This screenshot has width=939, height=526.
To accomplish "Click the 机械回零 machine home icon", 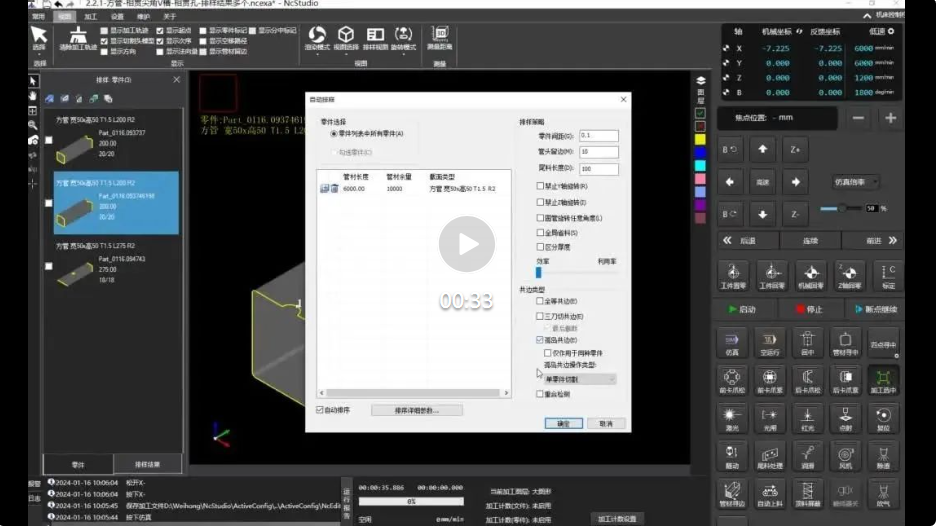I will [x=810, y=274].
